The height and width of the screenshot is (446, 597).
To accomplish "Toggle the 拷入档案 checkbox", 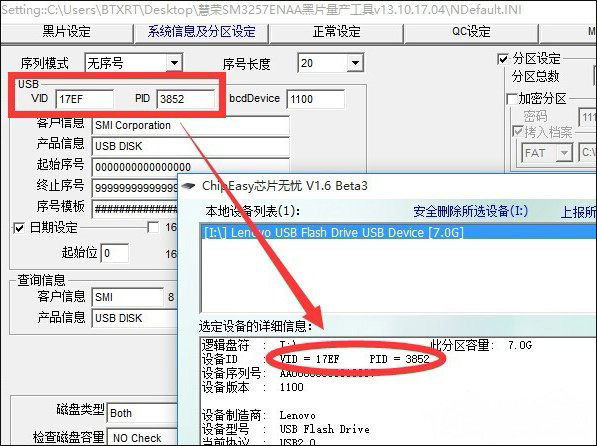I will 517,132.
